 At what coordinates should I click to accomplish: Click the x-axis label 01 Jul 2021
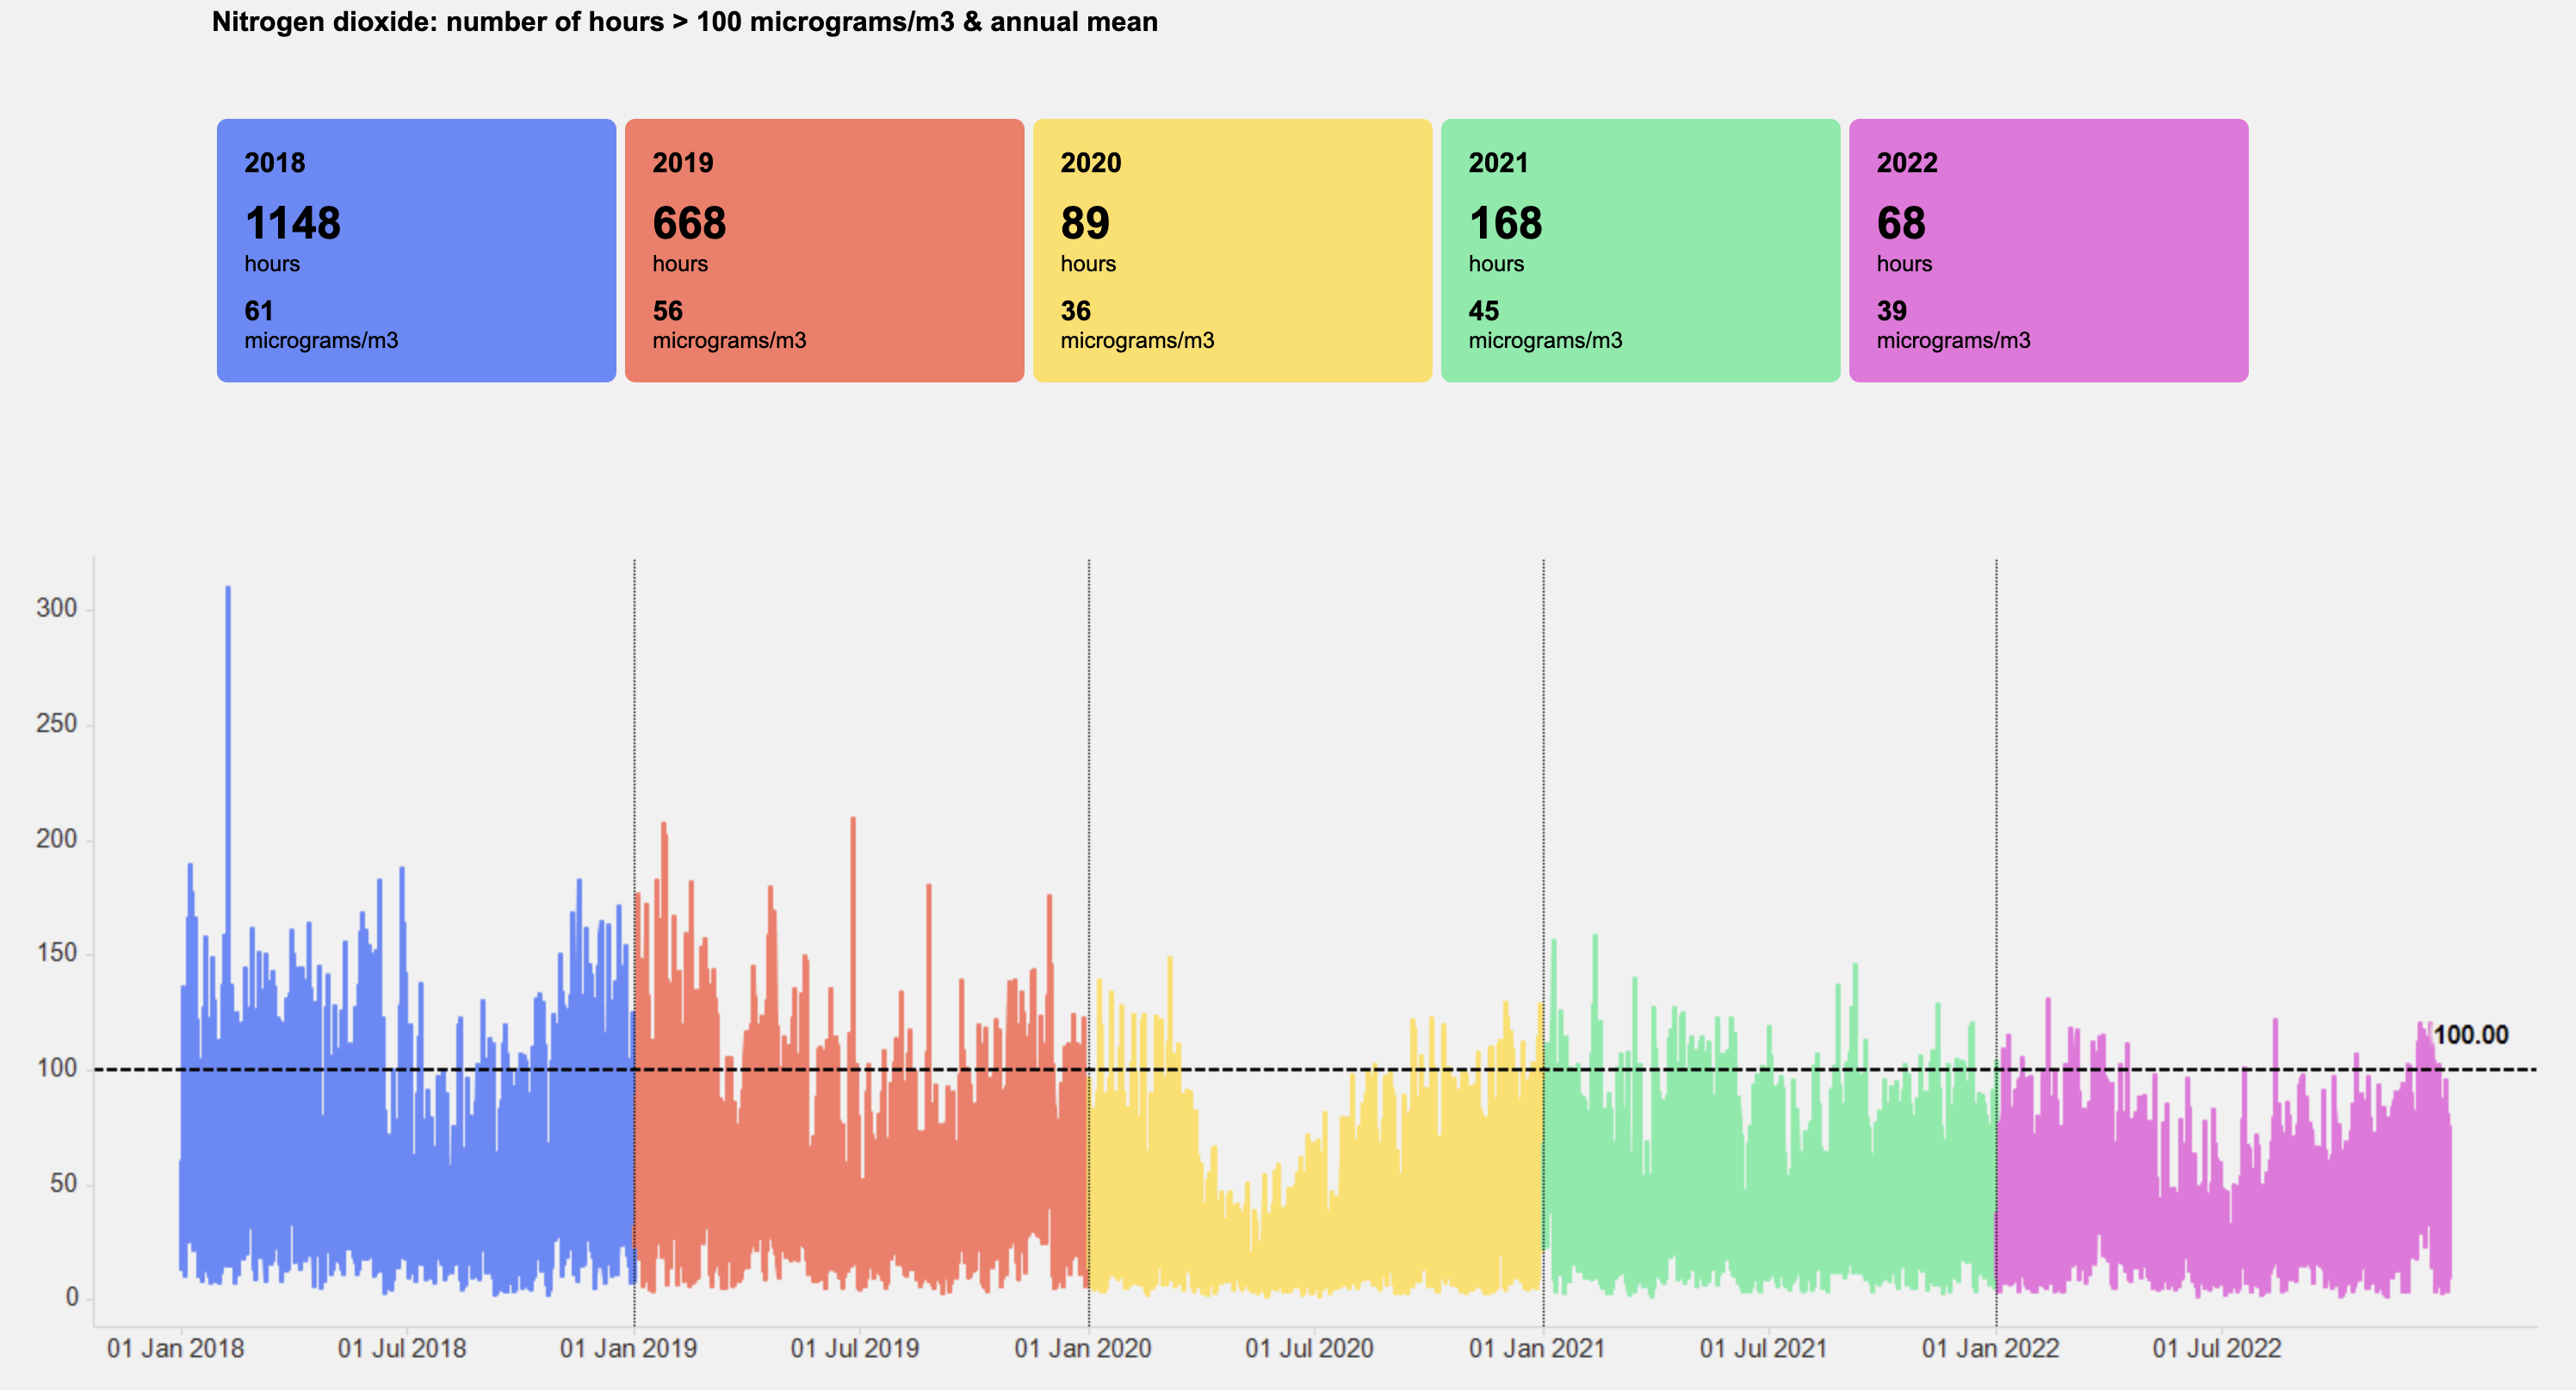click(1763, 1348)
